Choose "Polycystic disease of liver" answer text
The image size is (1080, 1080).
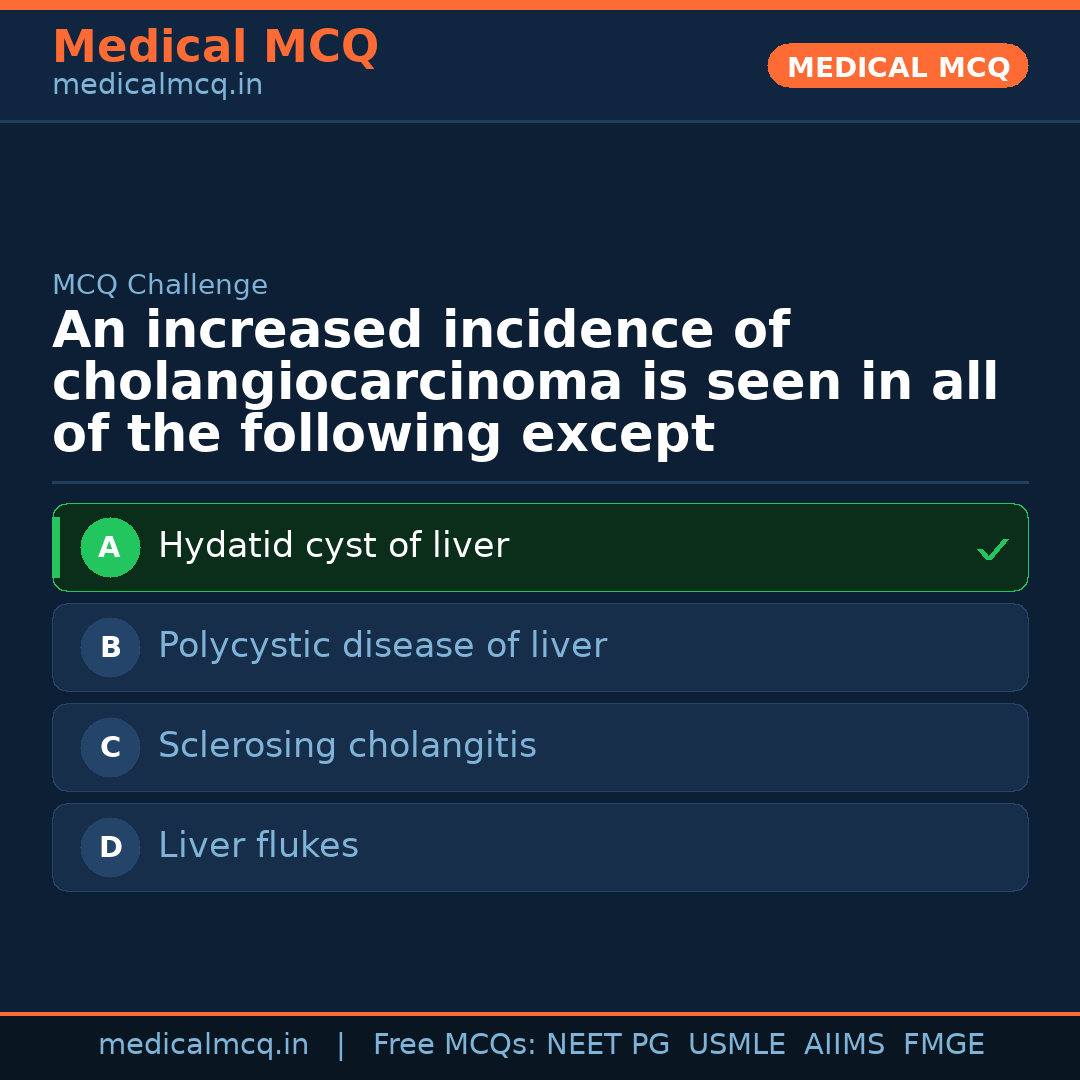(x=382, y=646)
